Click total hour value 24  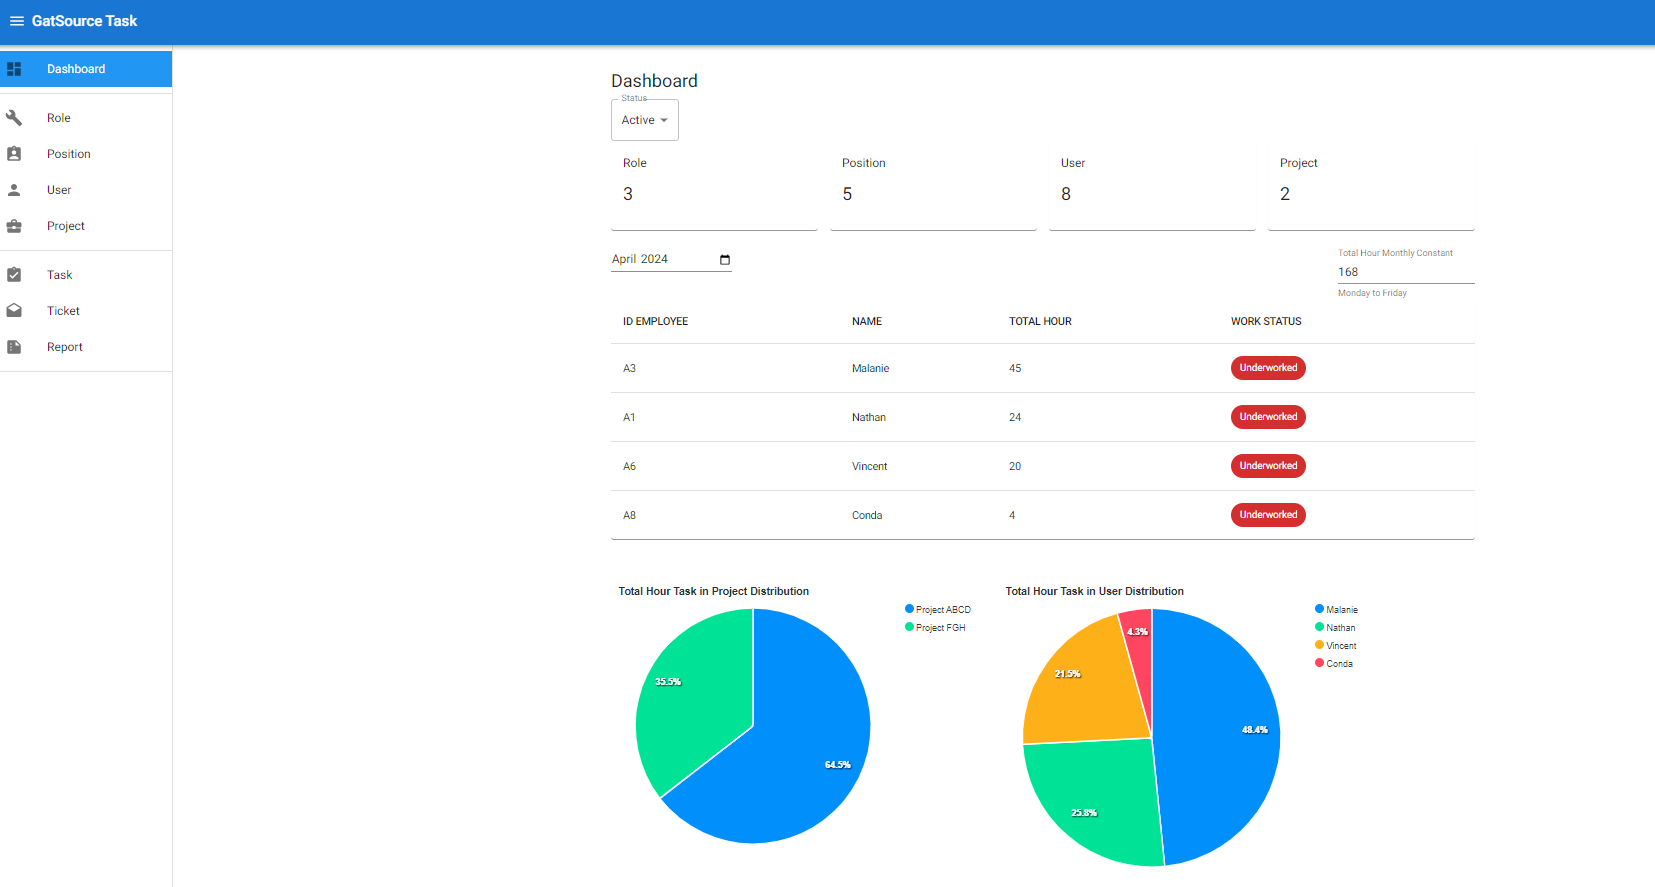click(x=1015, y=418)
